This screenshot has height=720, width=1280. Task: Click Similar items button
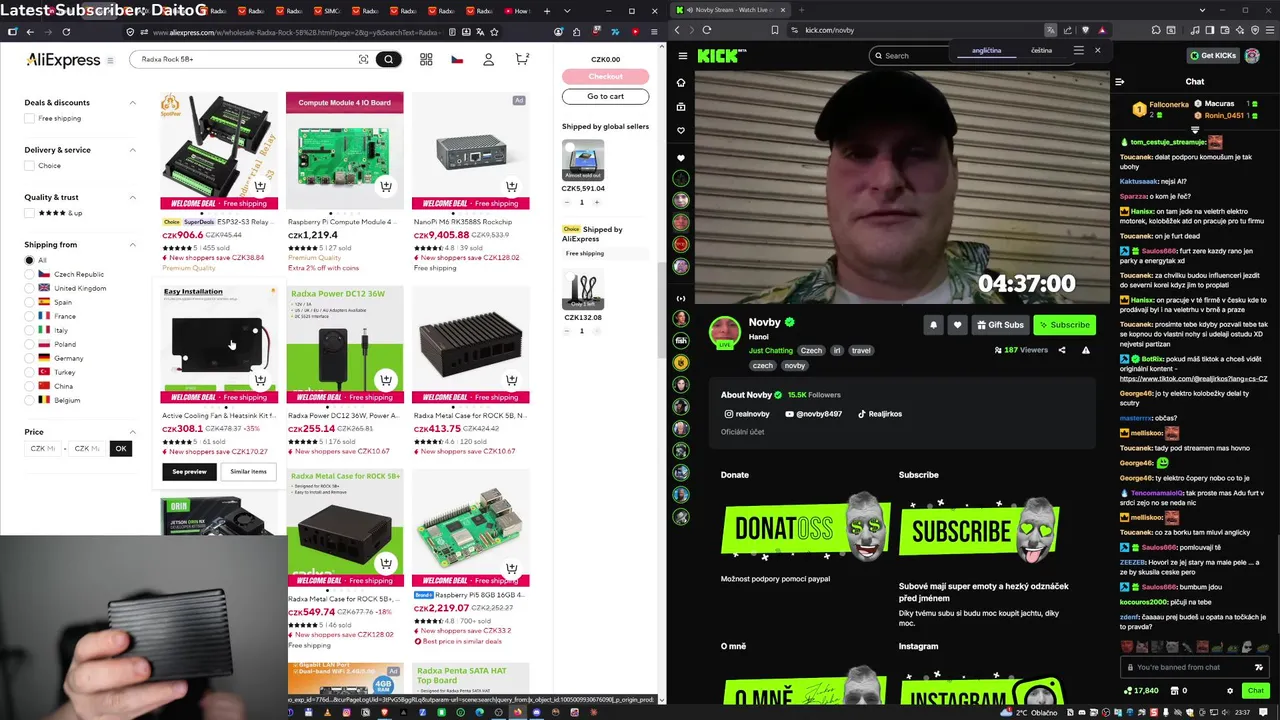pyautogui.click(x=248, y=471)
